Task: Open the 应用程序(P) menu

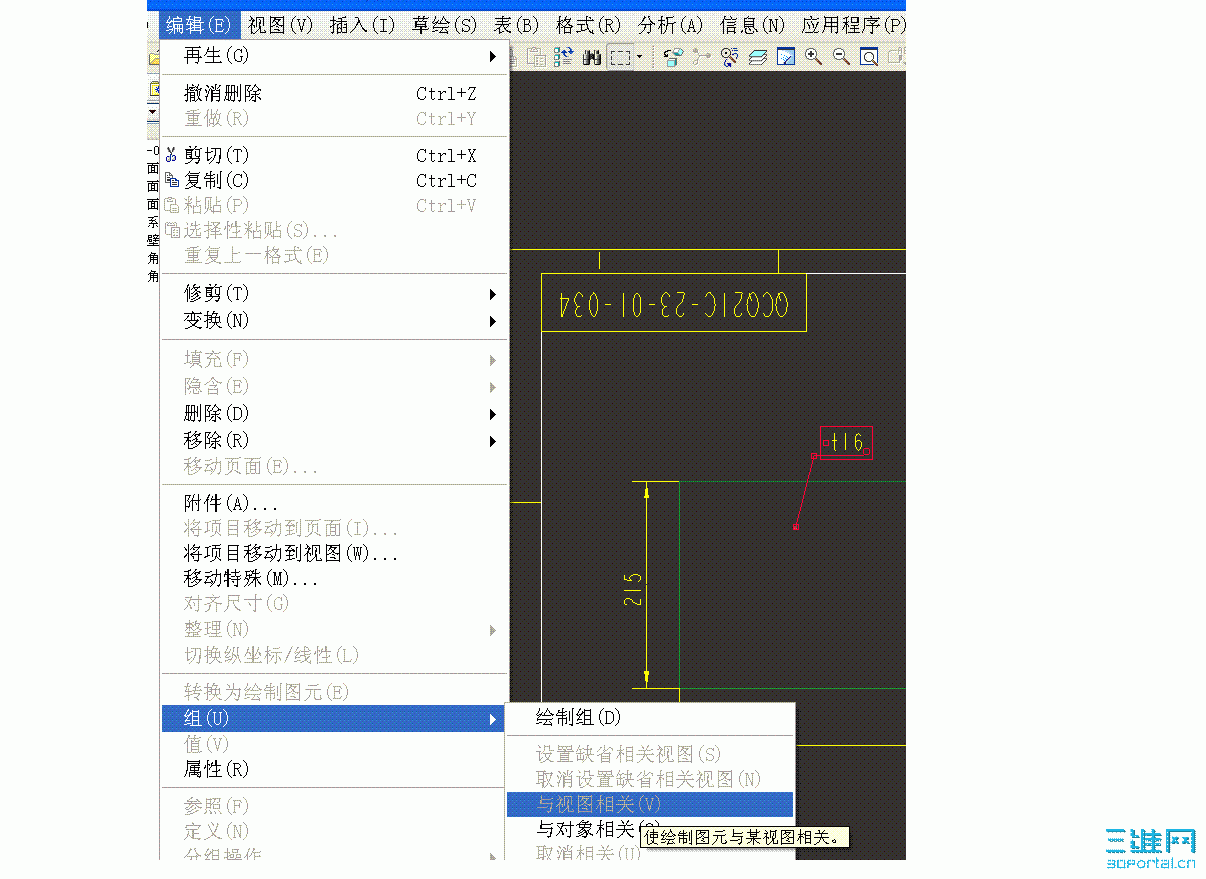Action: (x=853, y=25)
